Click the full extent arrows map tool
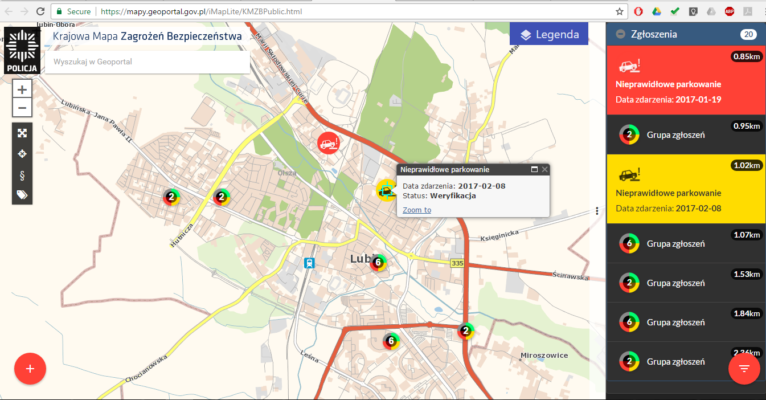 point(22,133)
